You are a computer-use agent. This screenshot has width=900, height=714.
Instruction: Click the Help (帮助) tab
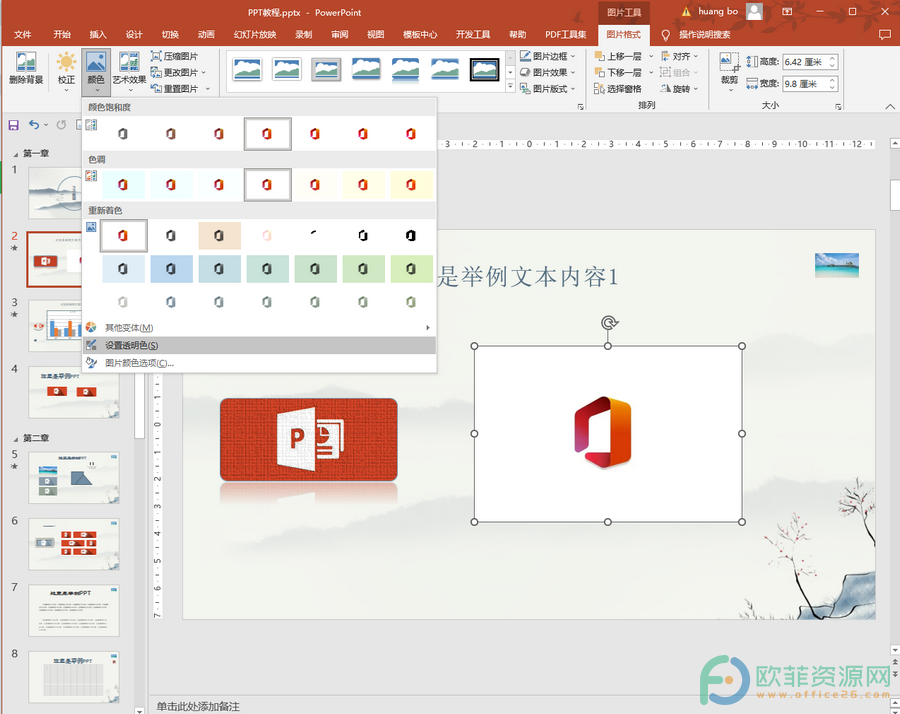[517, 34]
